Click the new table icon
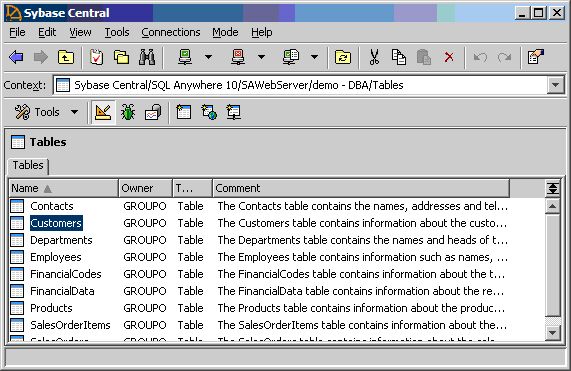Screen dimensions: 571x371 (x=184, y=113)
